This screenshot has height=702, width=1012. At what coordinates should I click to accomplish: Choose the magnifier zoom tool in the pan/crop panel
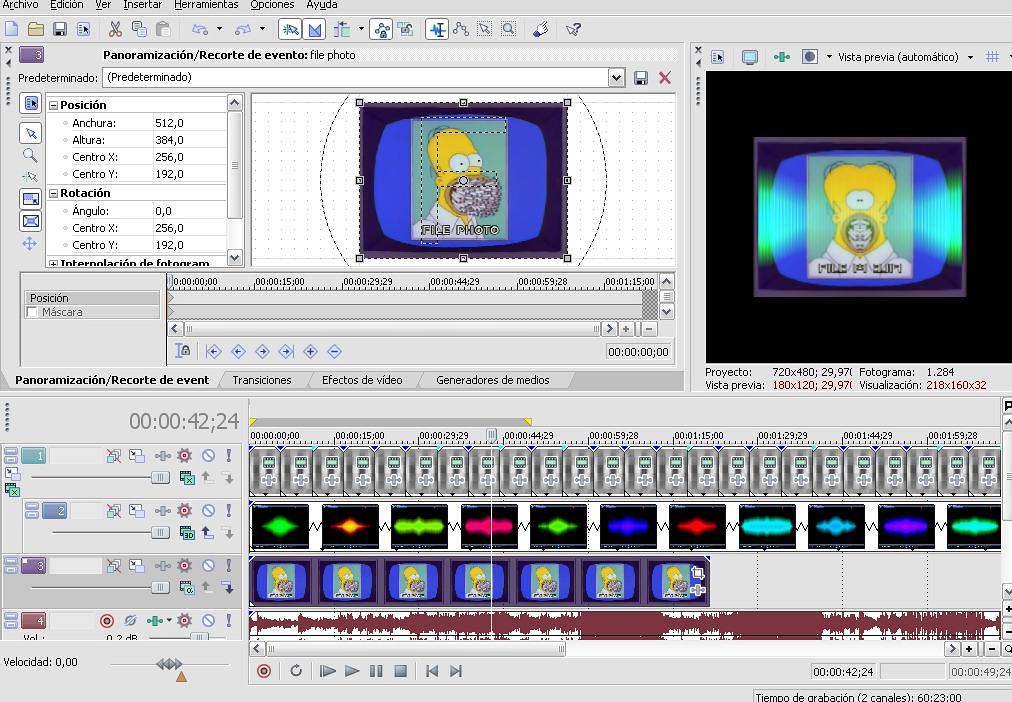30,155
